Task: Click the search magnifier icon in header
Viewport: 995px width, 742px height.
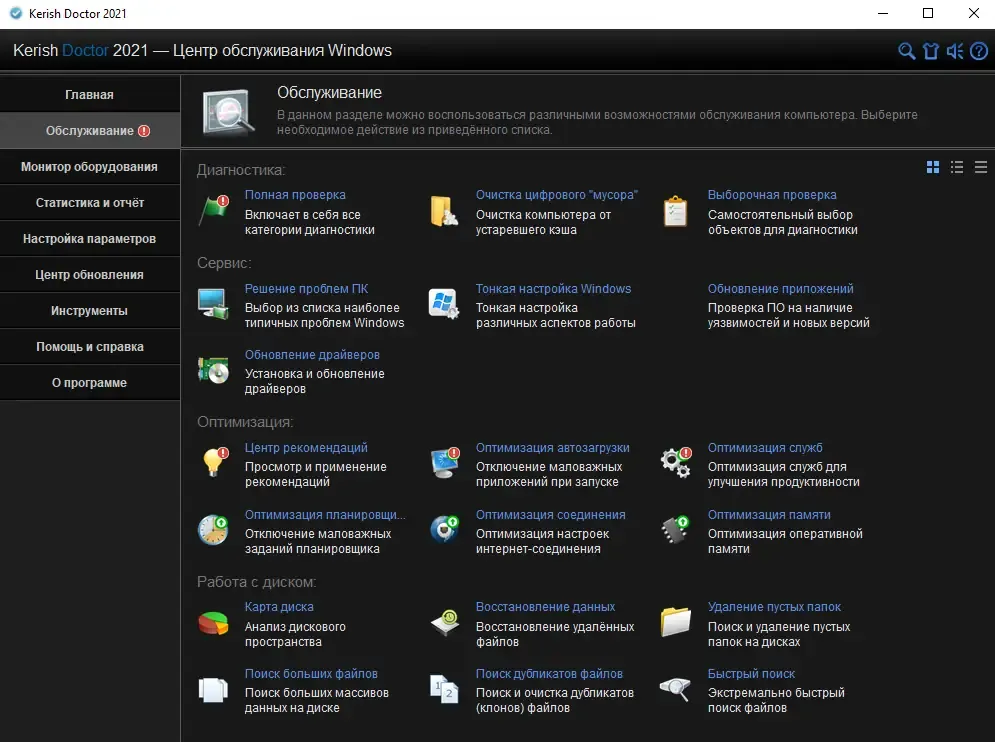Action: point(906,51)
